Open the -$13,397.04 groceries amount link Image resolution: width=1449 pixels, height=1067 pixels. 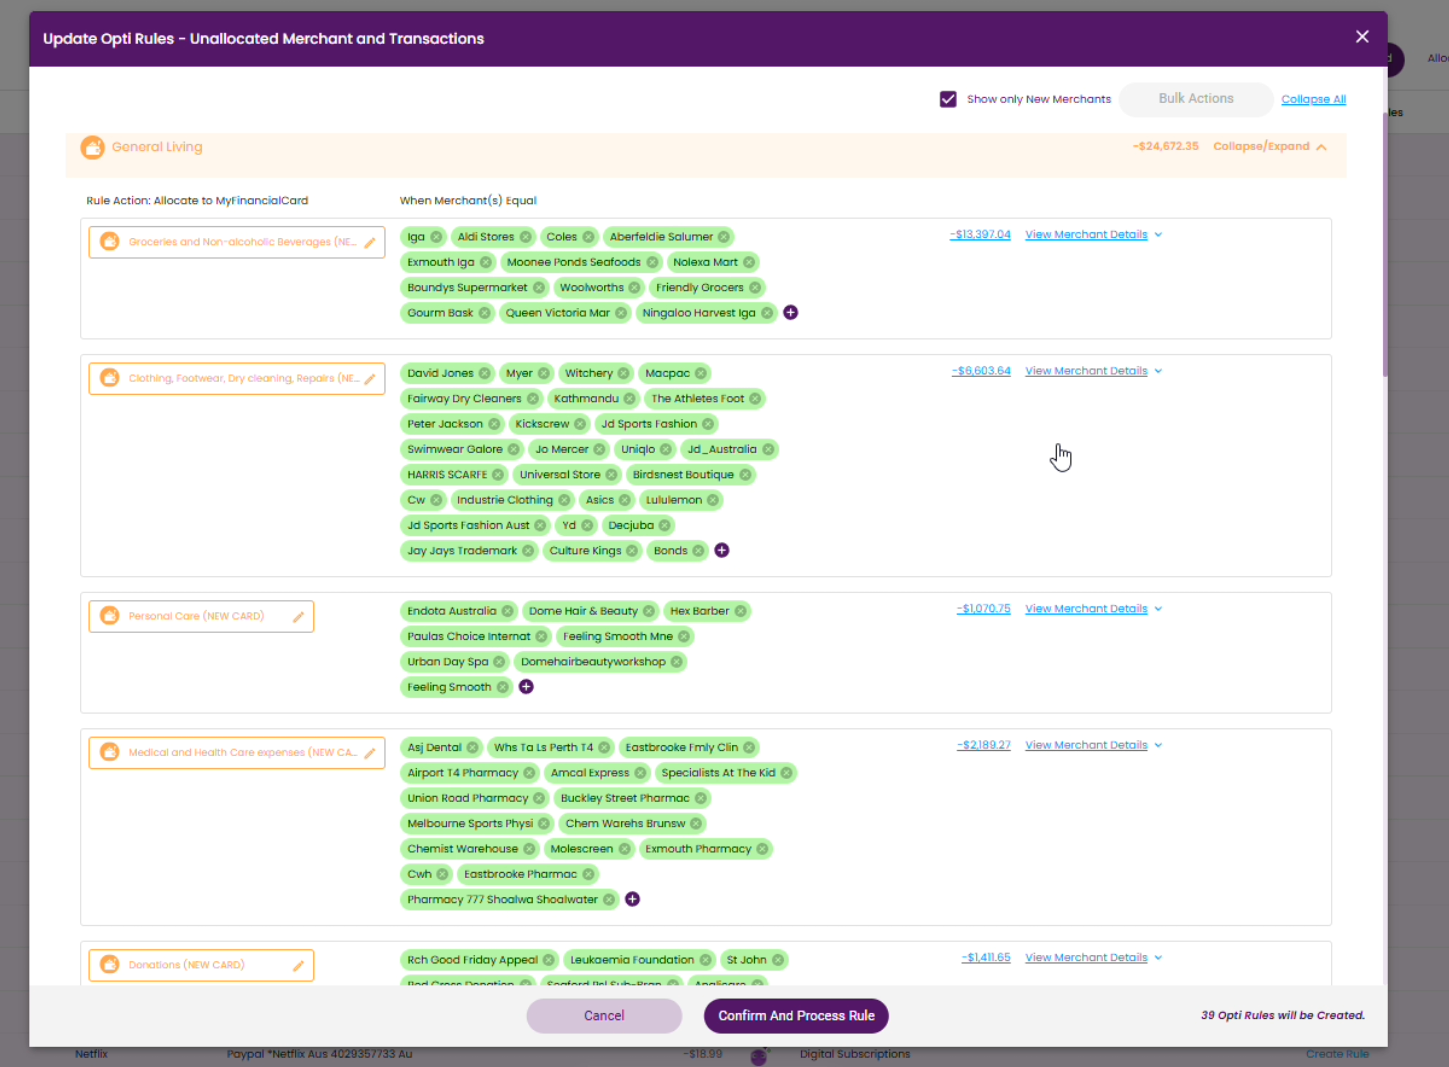(980, 235)
